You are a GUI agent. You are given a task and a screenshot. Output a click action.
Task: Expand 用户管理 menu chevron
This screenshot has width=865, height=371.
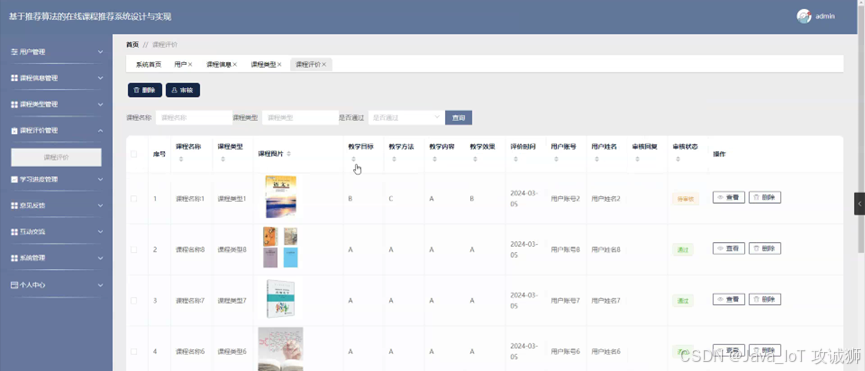click(100, 52)
